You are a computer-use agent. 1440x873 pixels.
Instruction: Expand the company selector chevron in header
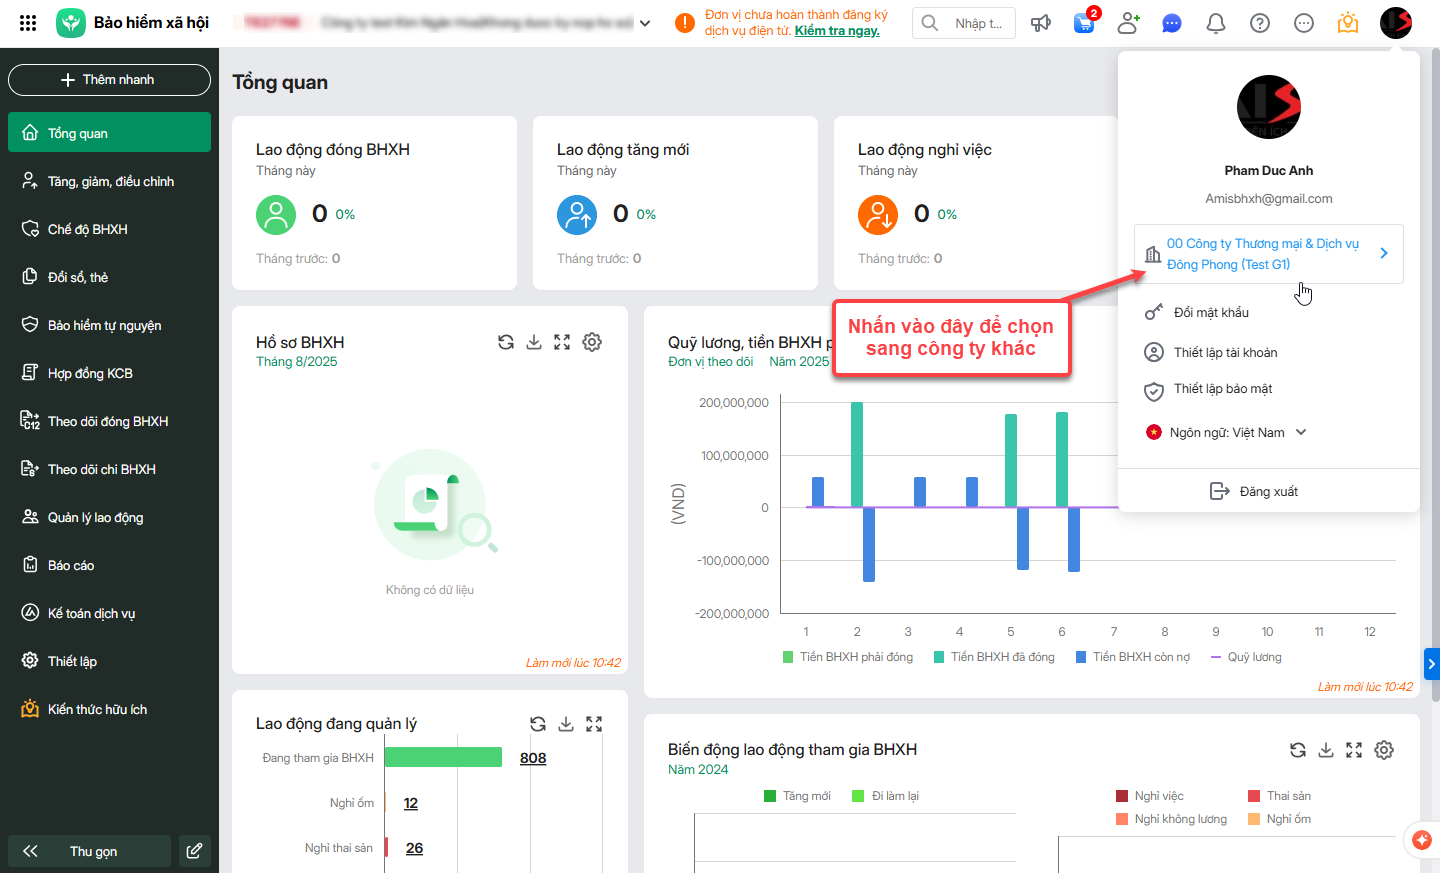pyautogui.click(x=645, y=23)
